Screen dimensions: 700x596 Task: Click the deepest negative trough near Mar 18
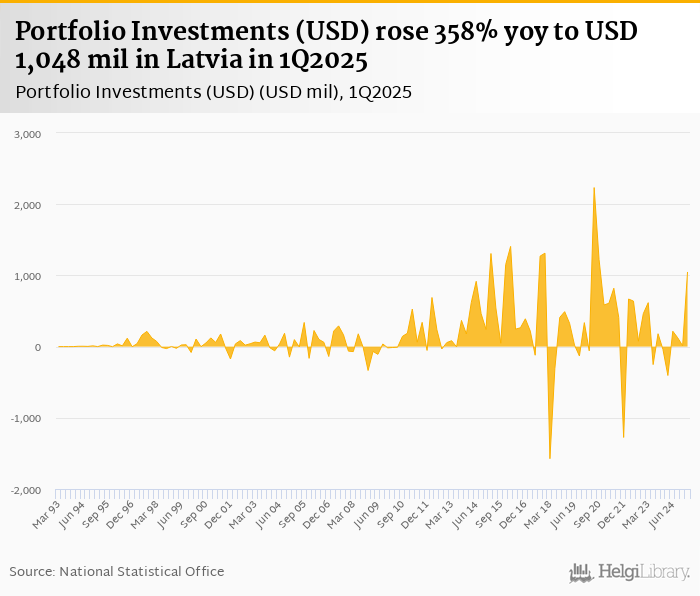(550, 457)
